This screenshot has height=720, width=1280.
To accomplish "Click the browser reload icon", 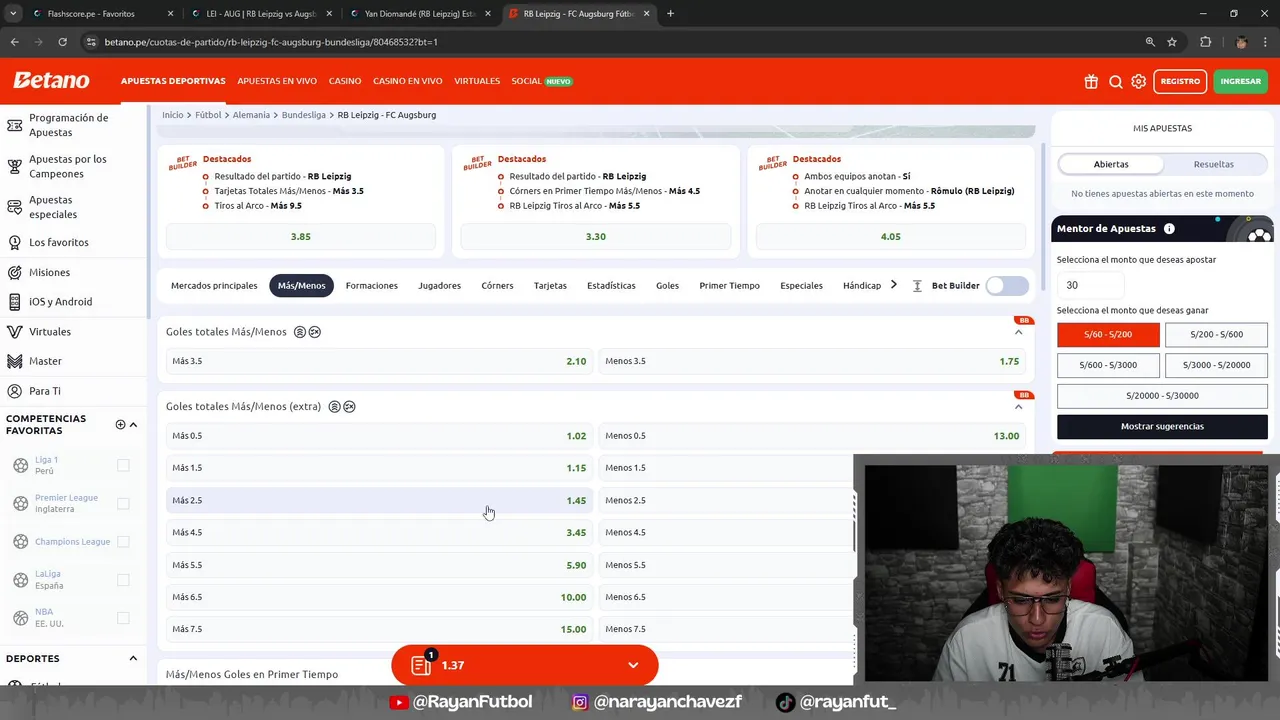I will (x=62, y=42).
